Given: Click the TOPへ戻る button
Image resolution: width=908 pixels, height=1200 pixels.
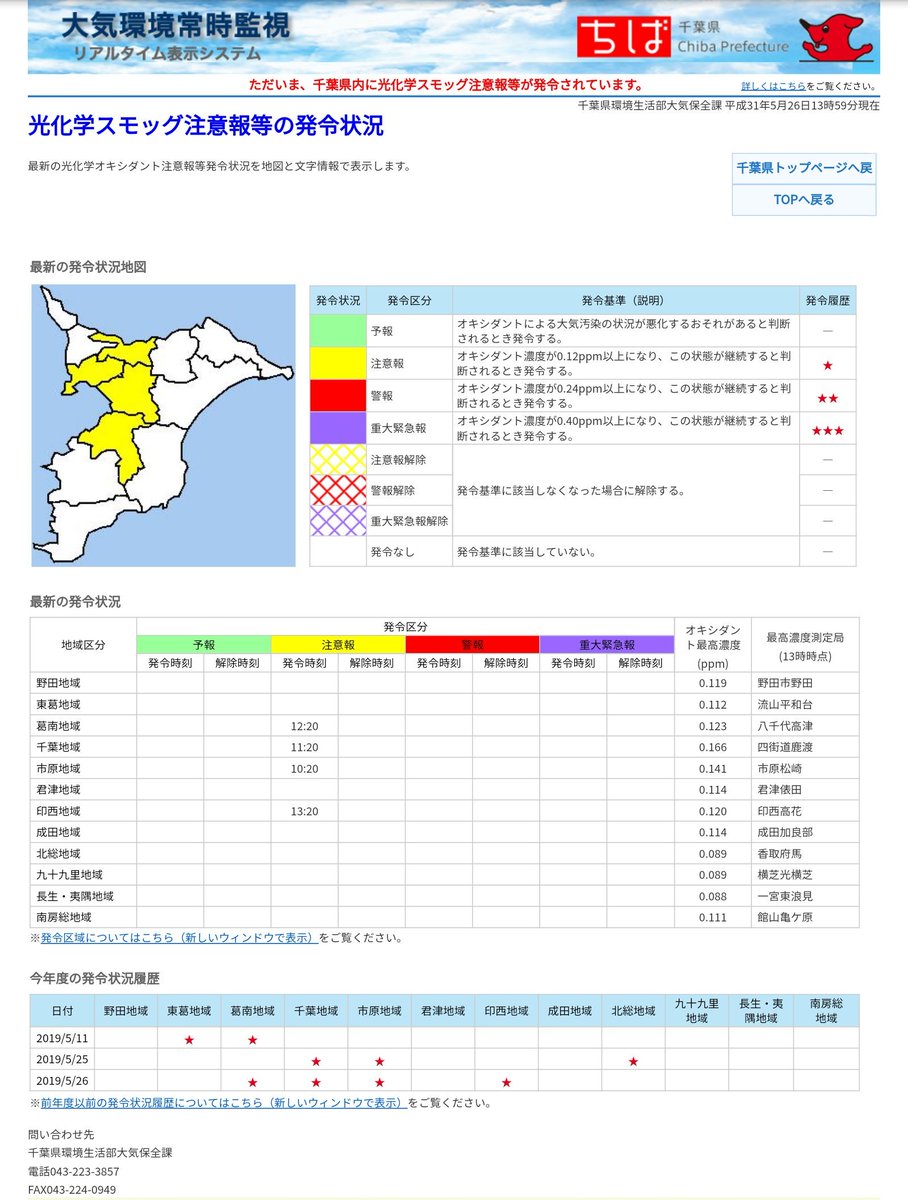Looking at the screenshot, I should (804, 200).
